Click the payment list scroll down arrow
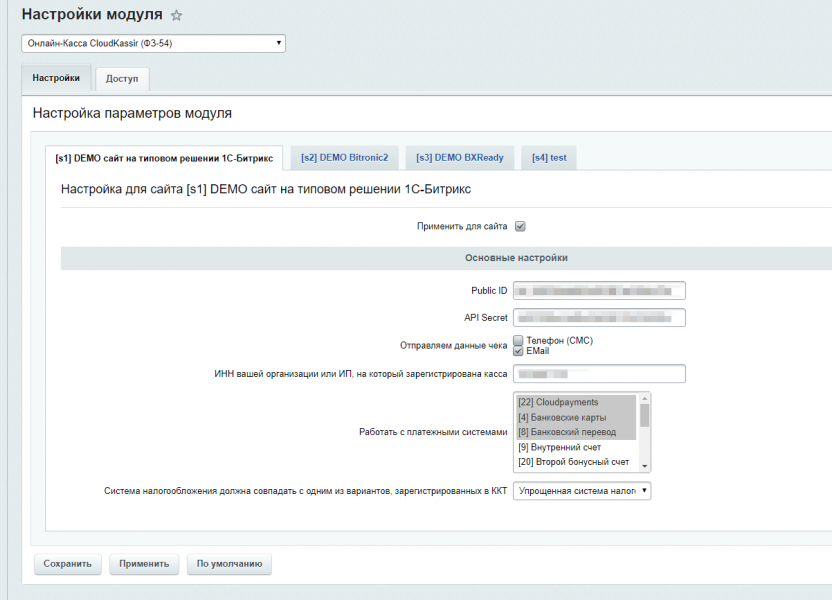The height and width of the screenshot is (600, 832). click(645, 466)
